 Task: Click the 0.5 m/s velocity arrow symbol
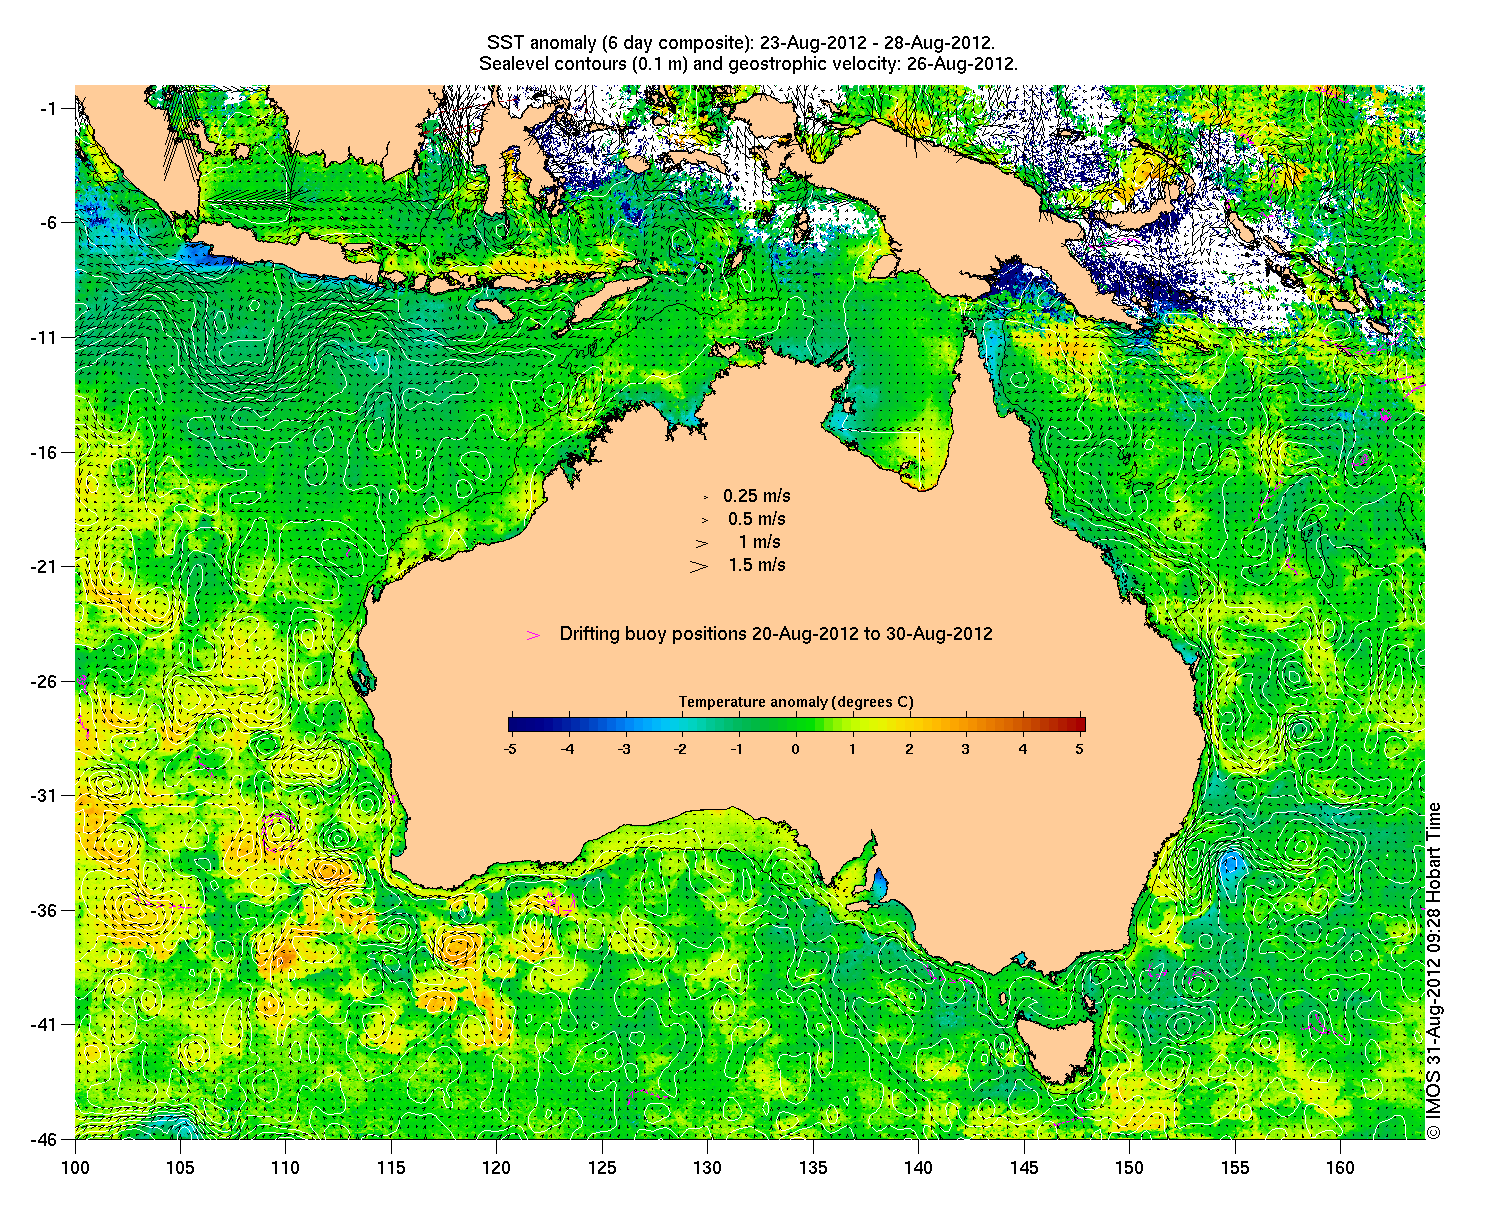[705, 520]
